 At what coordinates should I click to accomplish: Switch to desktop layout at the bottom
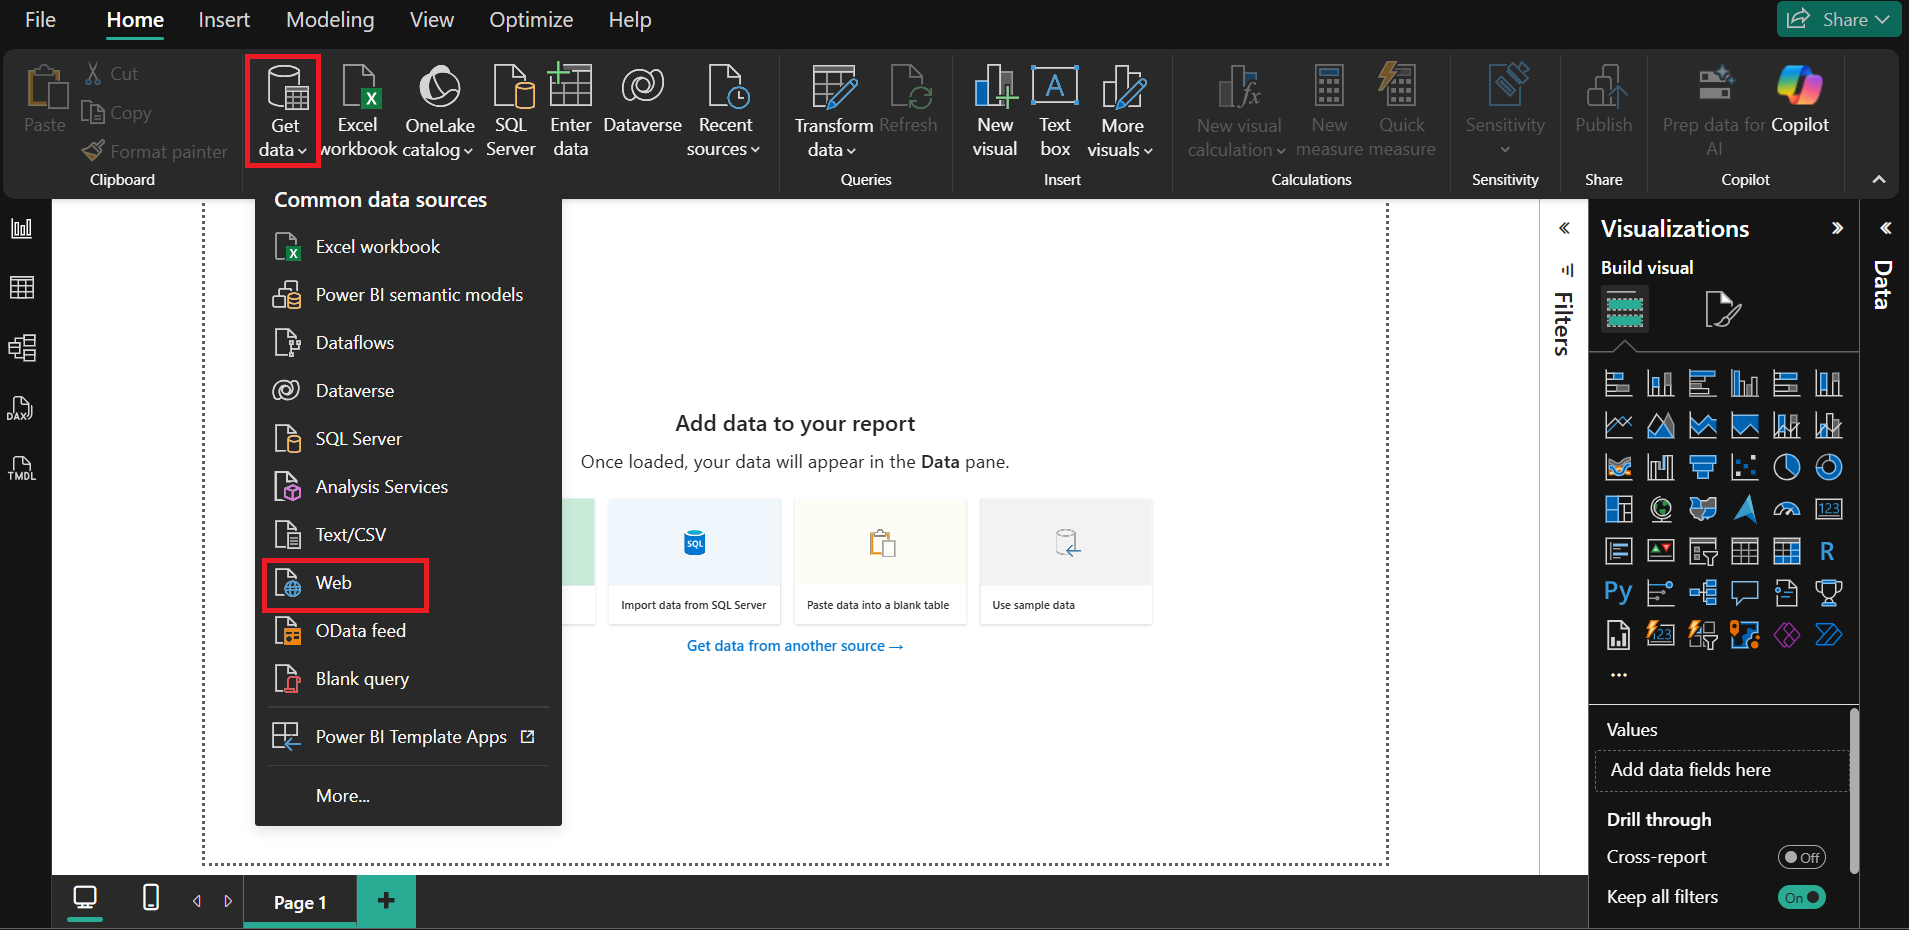[x=85, y=897]
